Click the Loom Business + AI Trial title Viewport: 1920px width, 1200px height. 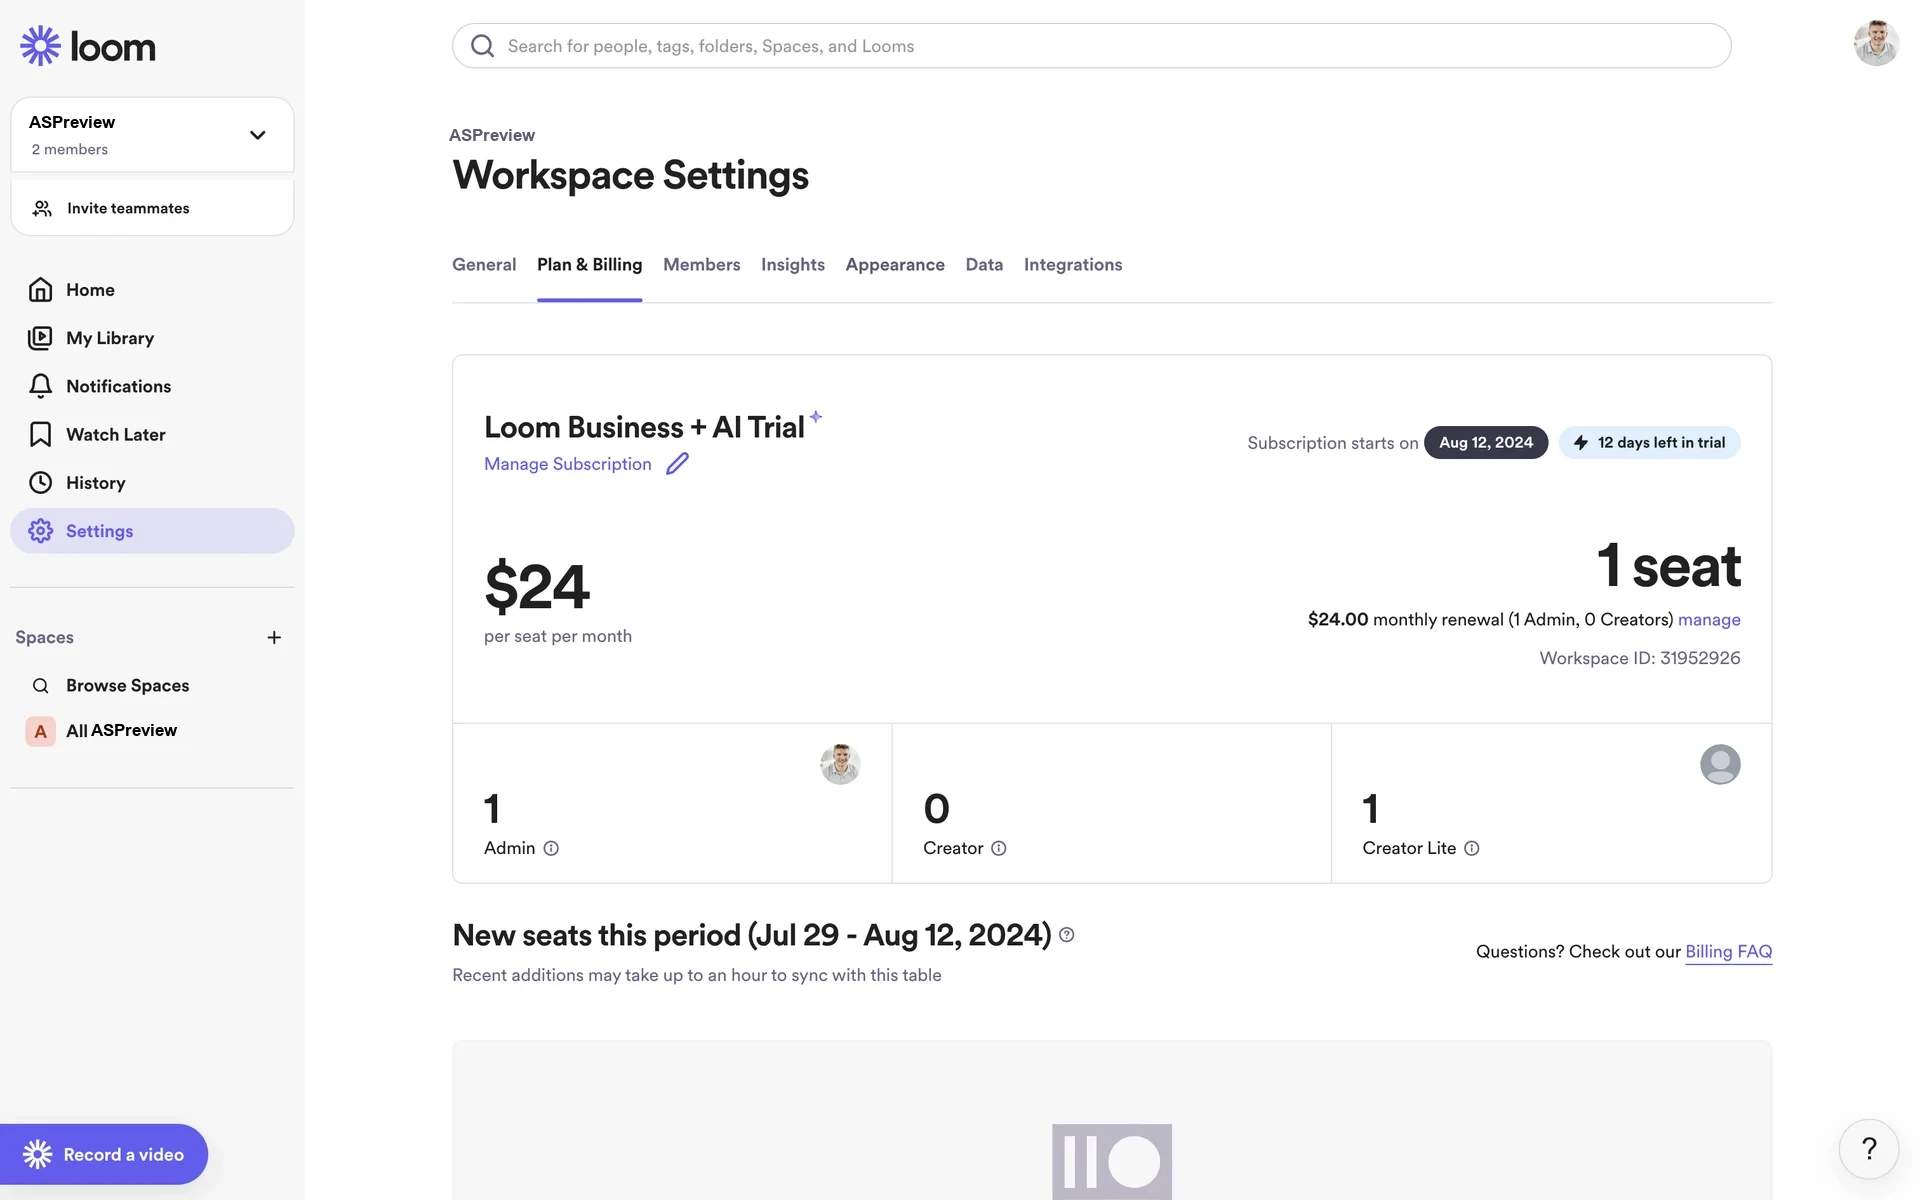[x=644, y=427]
